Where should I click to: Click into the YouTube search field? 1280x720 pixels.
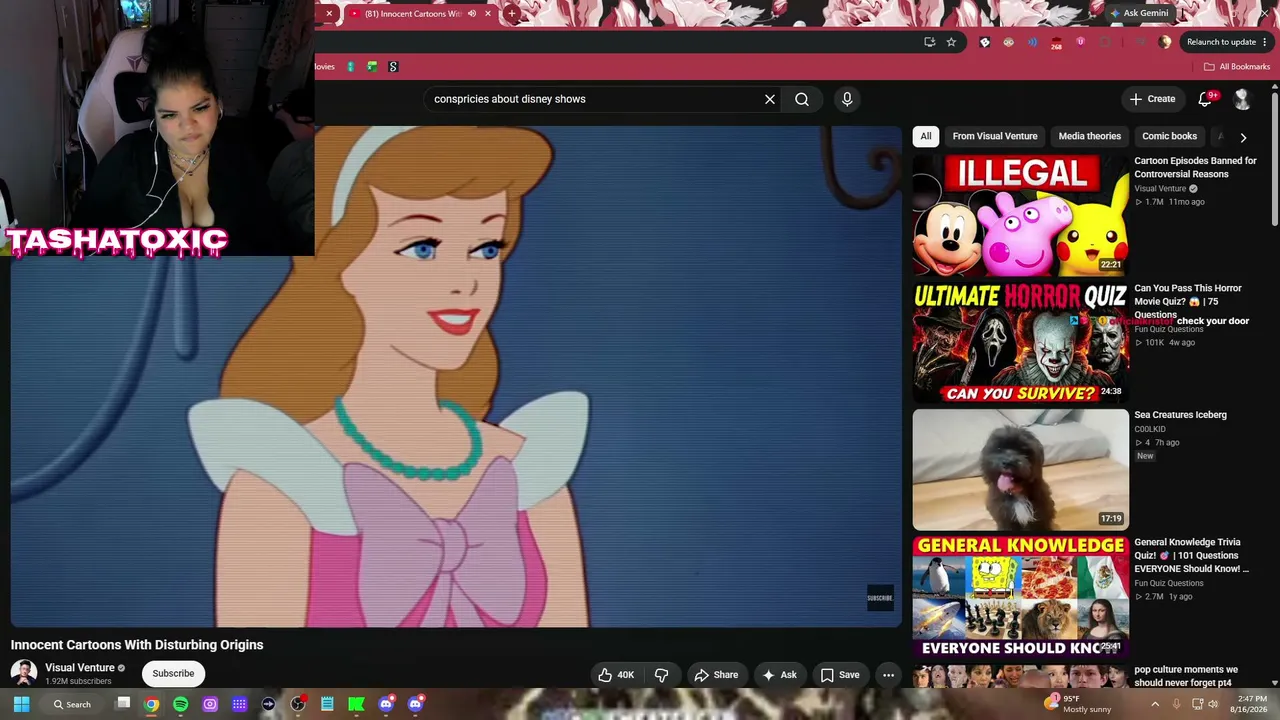[595, 99]
